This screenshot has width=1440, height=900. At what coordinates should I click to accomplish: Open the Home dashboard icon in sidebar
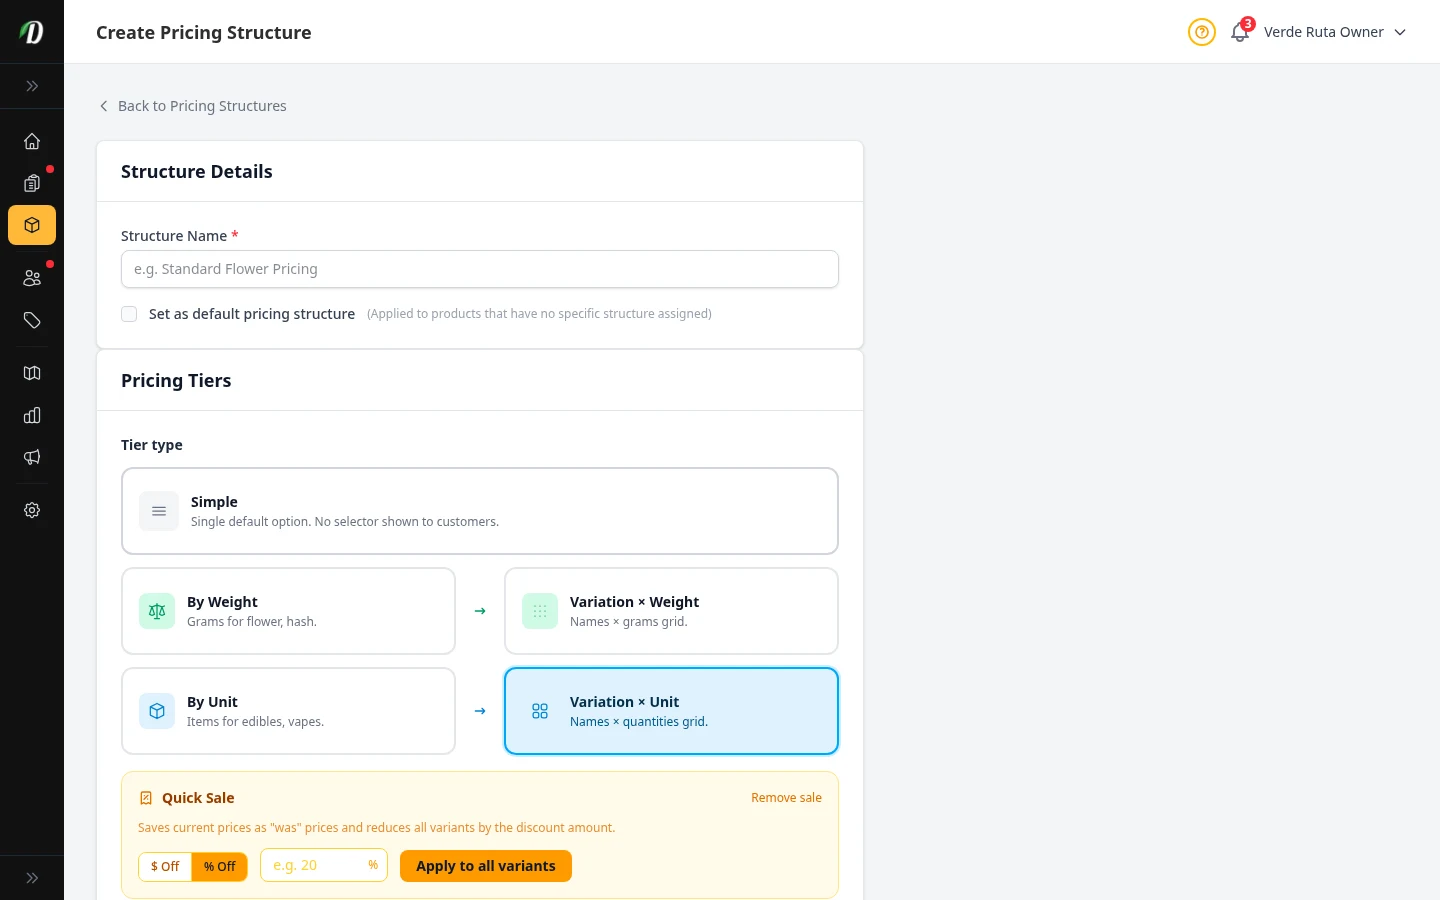32,141
